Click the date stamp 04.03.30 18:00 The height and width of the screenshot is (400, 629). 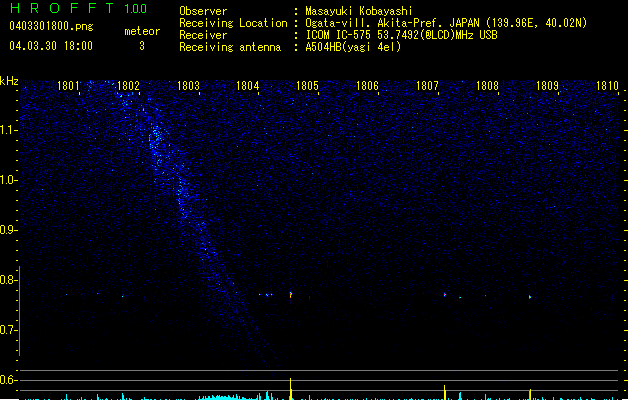pos(51,46)
